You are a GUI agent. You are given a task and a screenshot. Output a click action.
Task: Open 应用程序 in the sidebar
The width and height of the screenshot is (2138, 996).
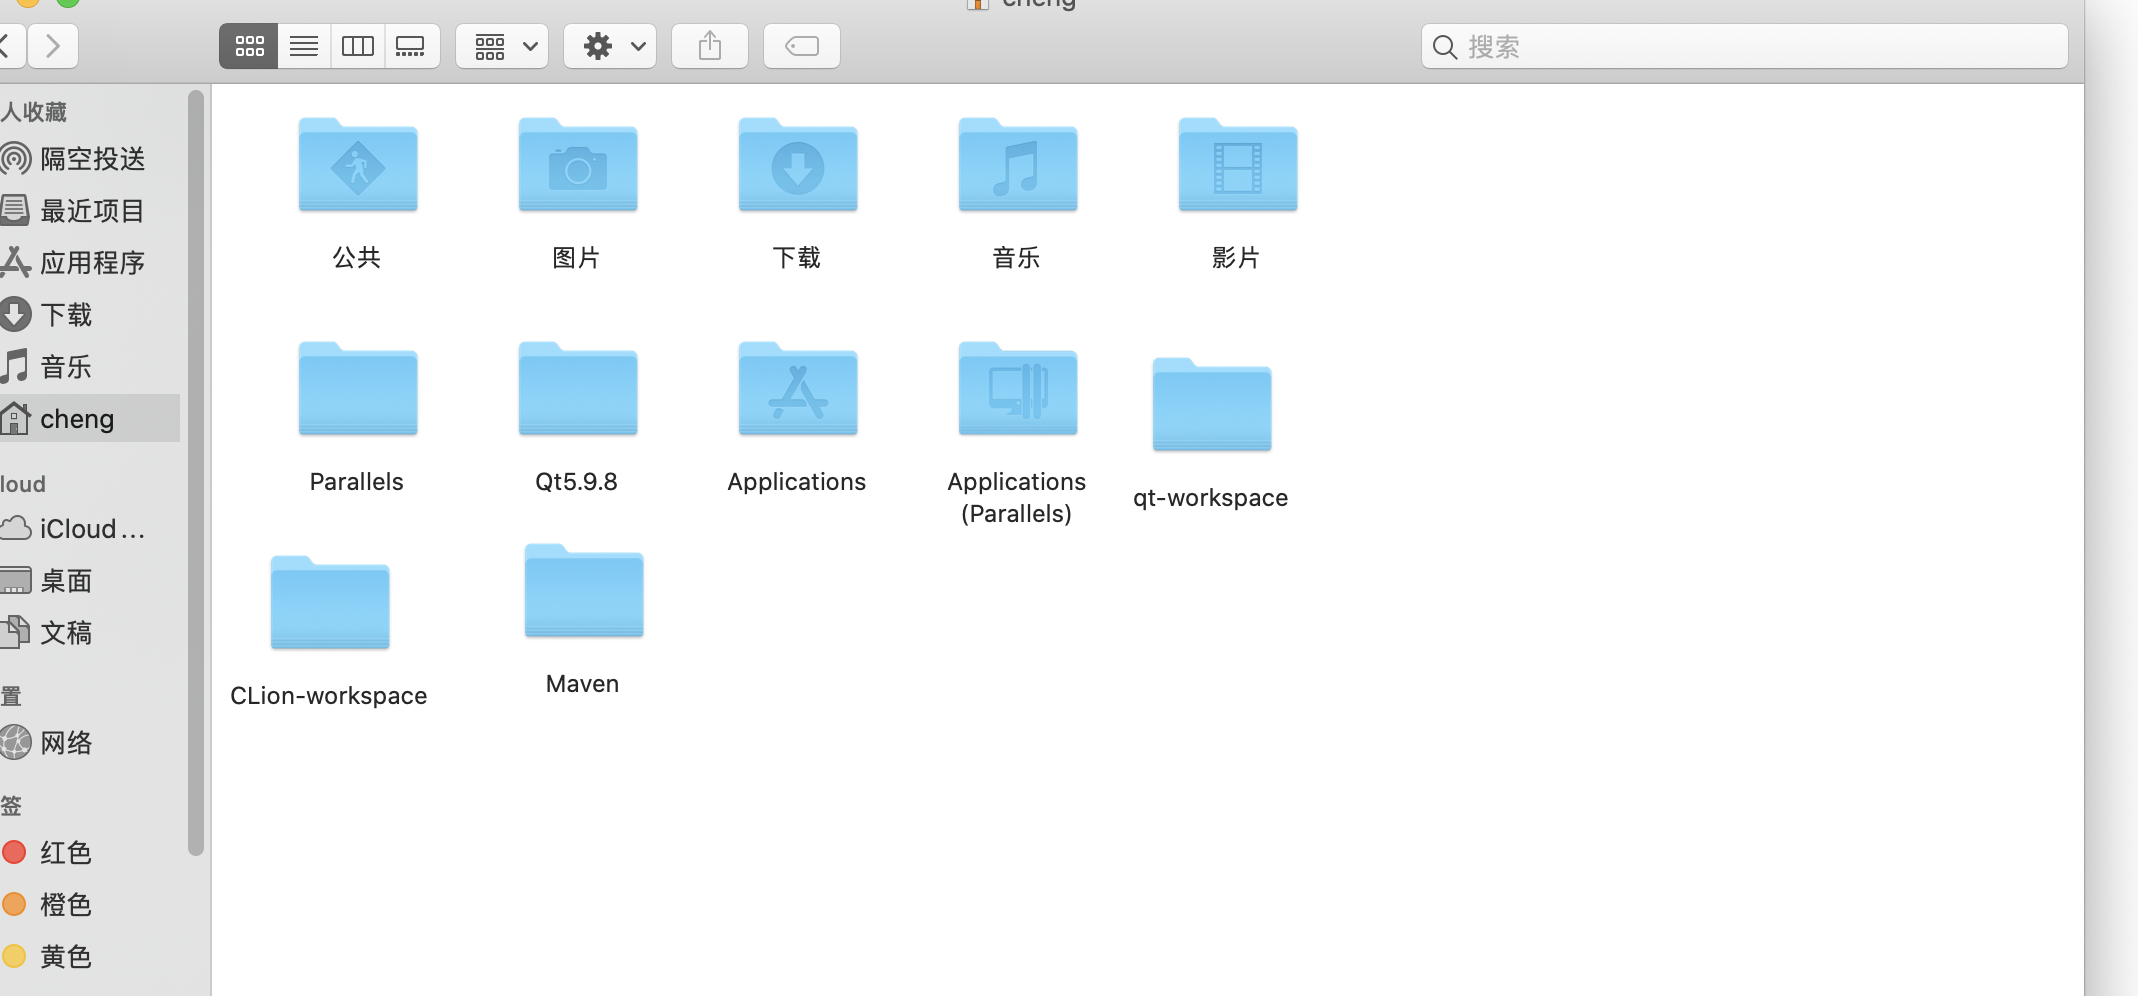coord(92,263)
